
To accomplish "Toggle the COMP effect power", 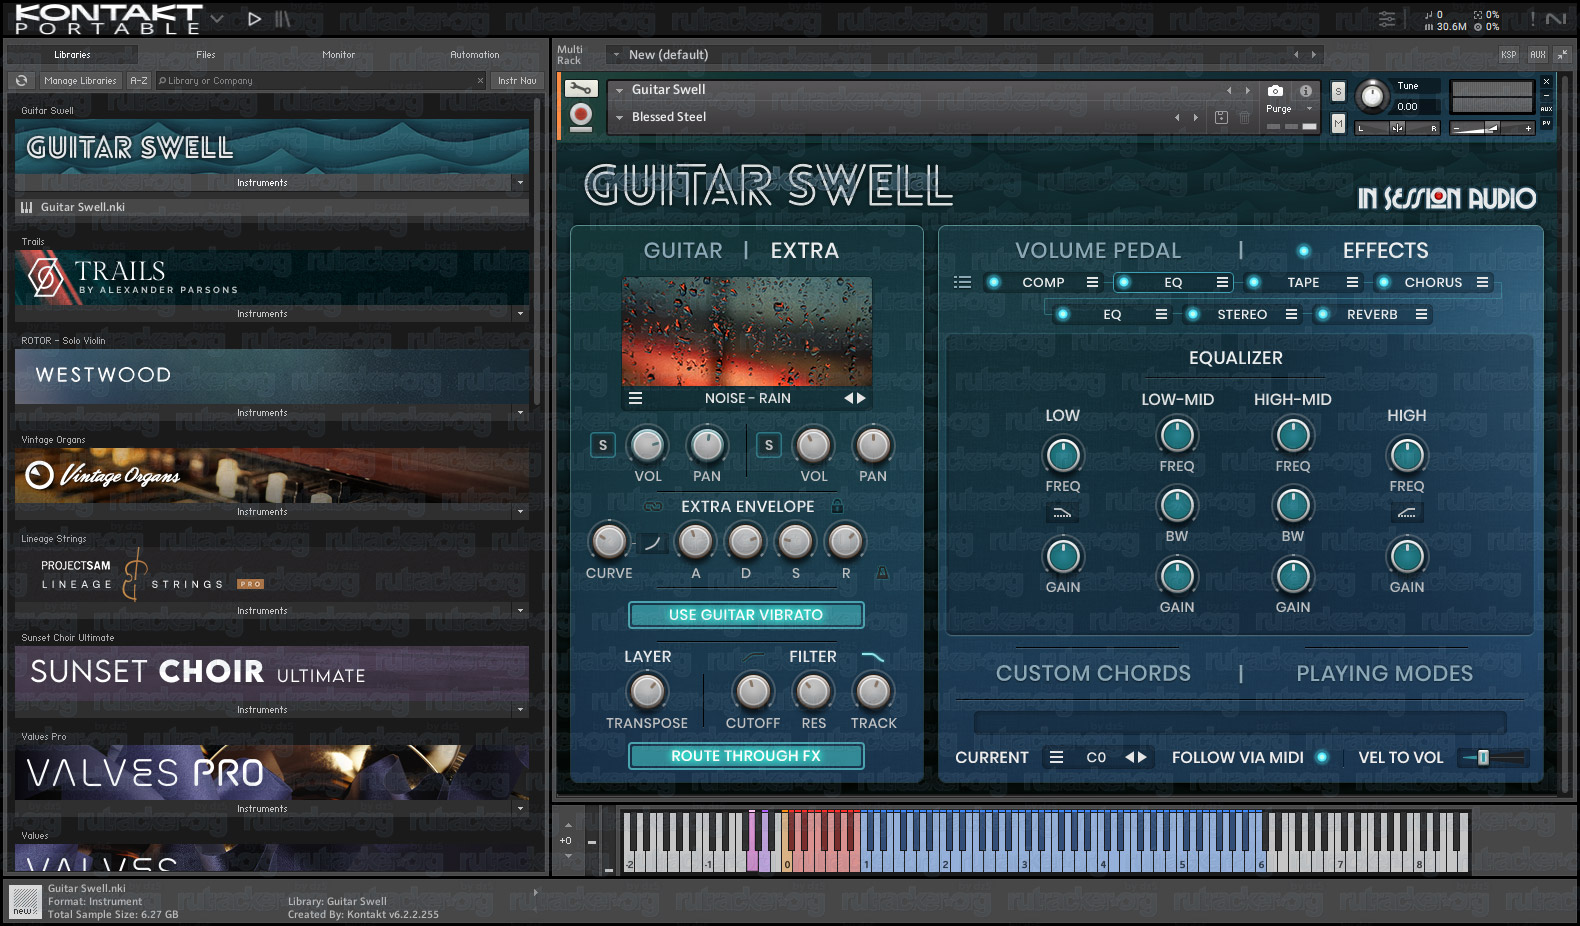I will click(x=994, y=282).
